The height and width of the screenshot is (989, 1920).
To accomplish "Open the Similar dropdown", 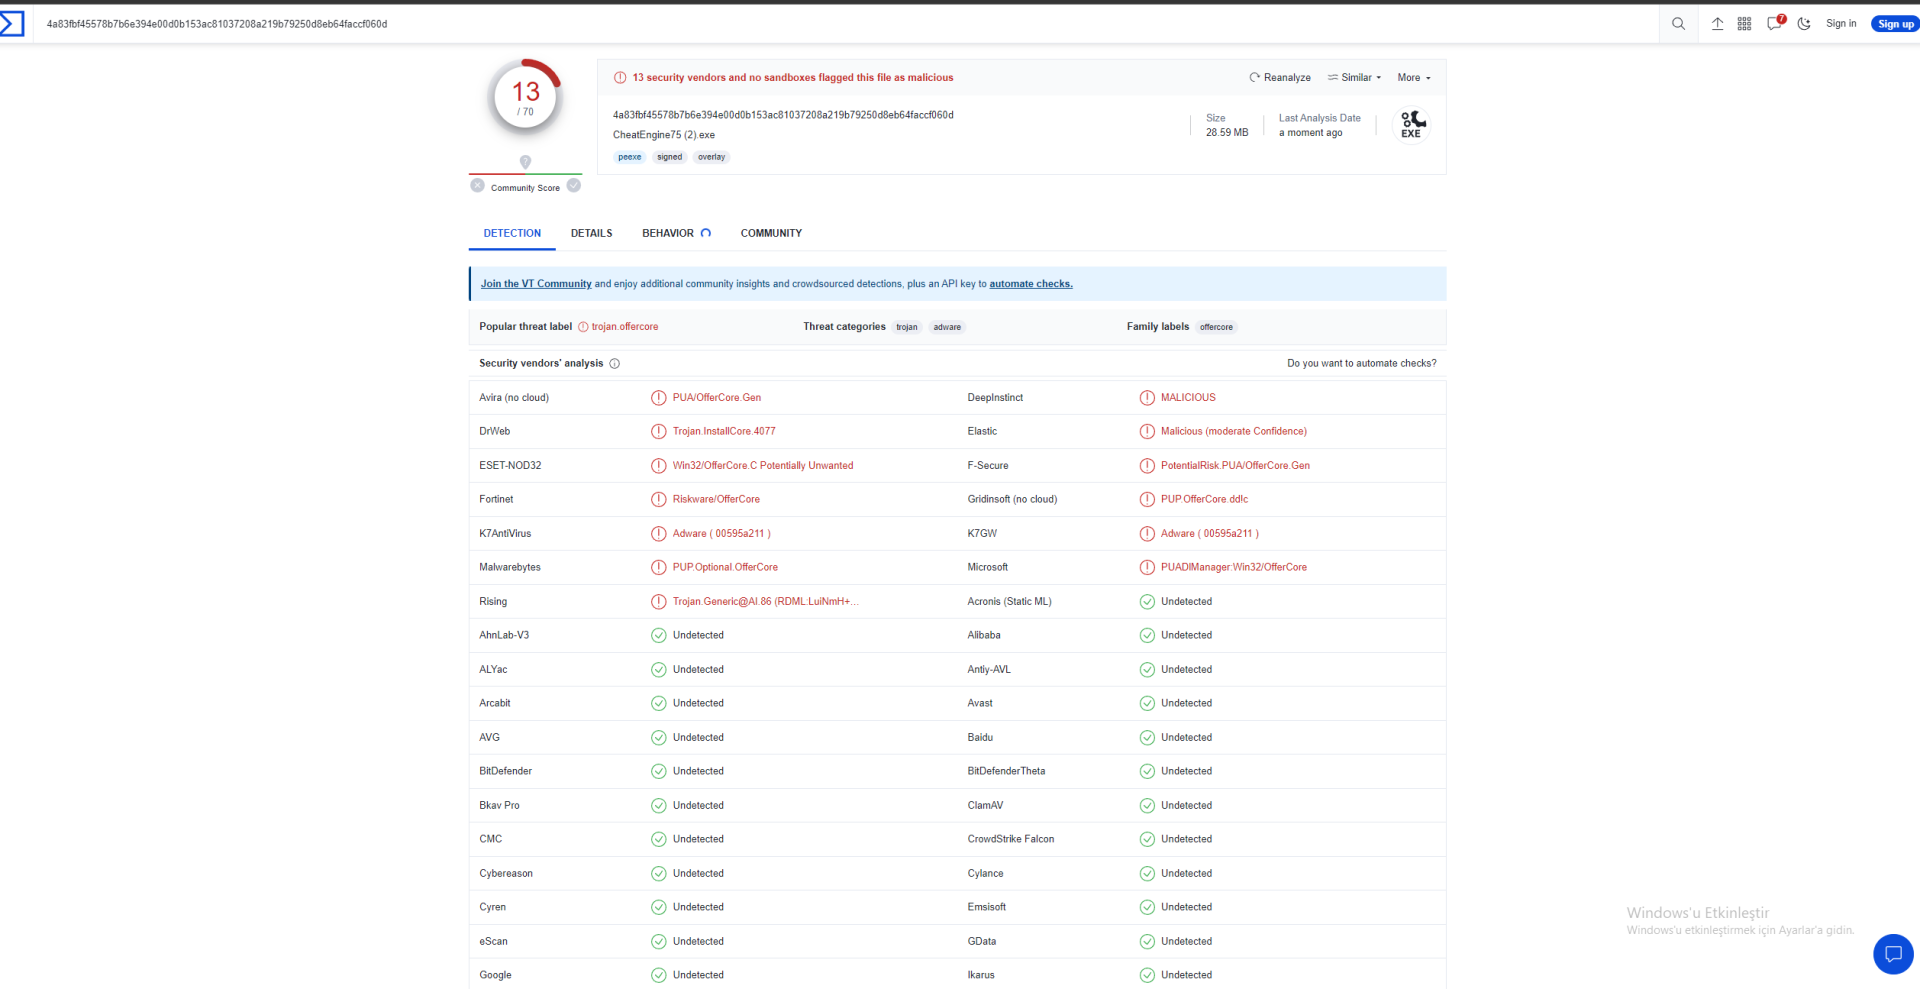I will tap(1355, 78).
